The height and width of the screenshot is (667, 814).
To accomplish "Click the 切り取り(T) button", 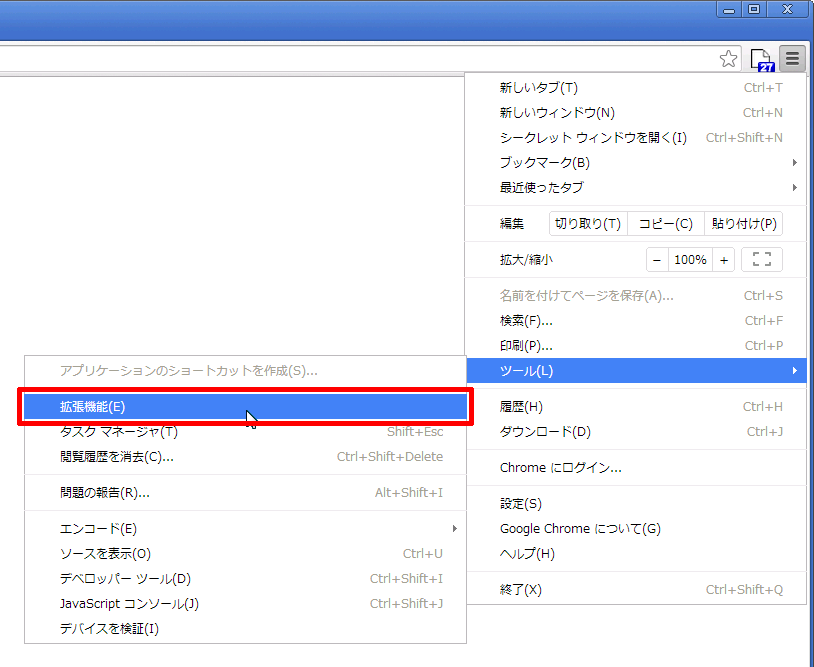I will tap(588, 224).
